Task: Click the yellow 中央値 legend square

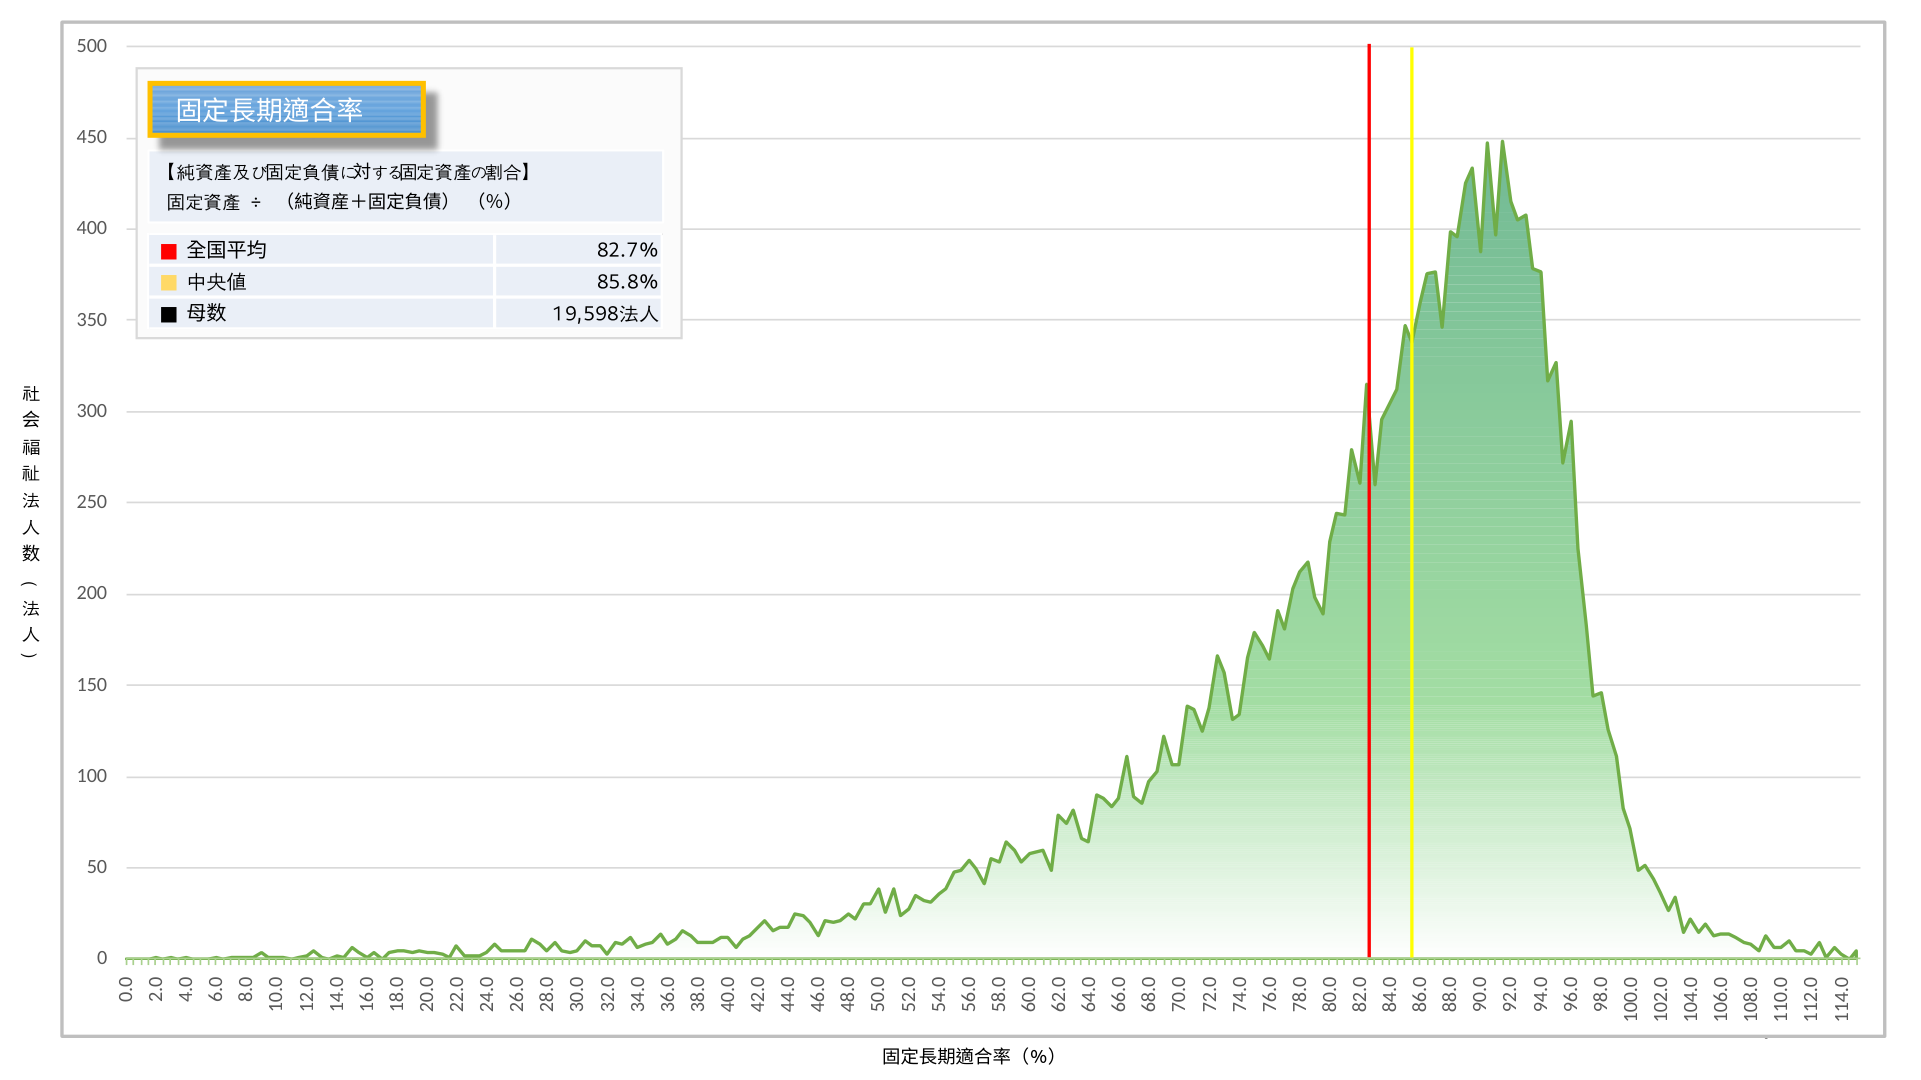Action: click(x=168, y=283)
